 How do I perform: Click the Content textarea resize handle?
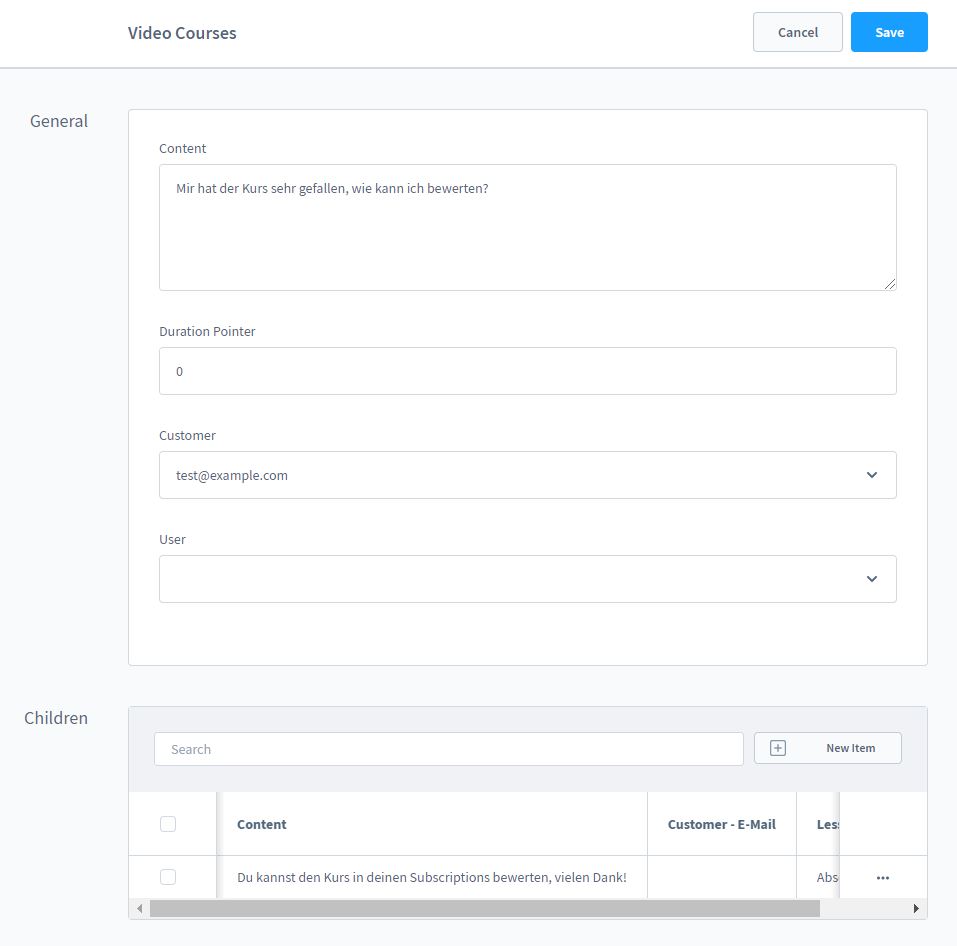[x=890, y=284]
